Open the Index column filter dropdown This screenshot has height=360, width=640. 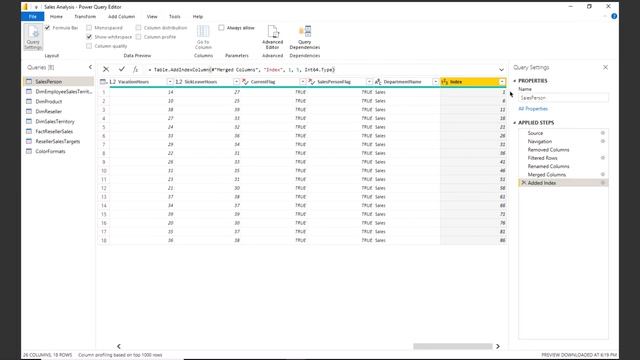pos(502,82)
